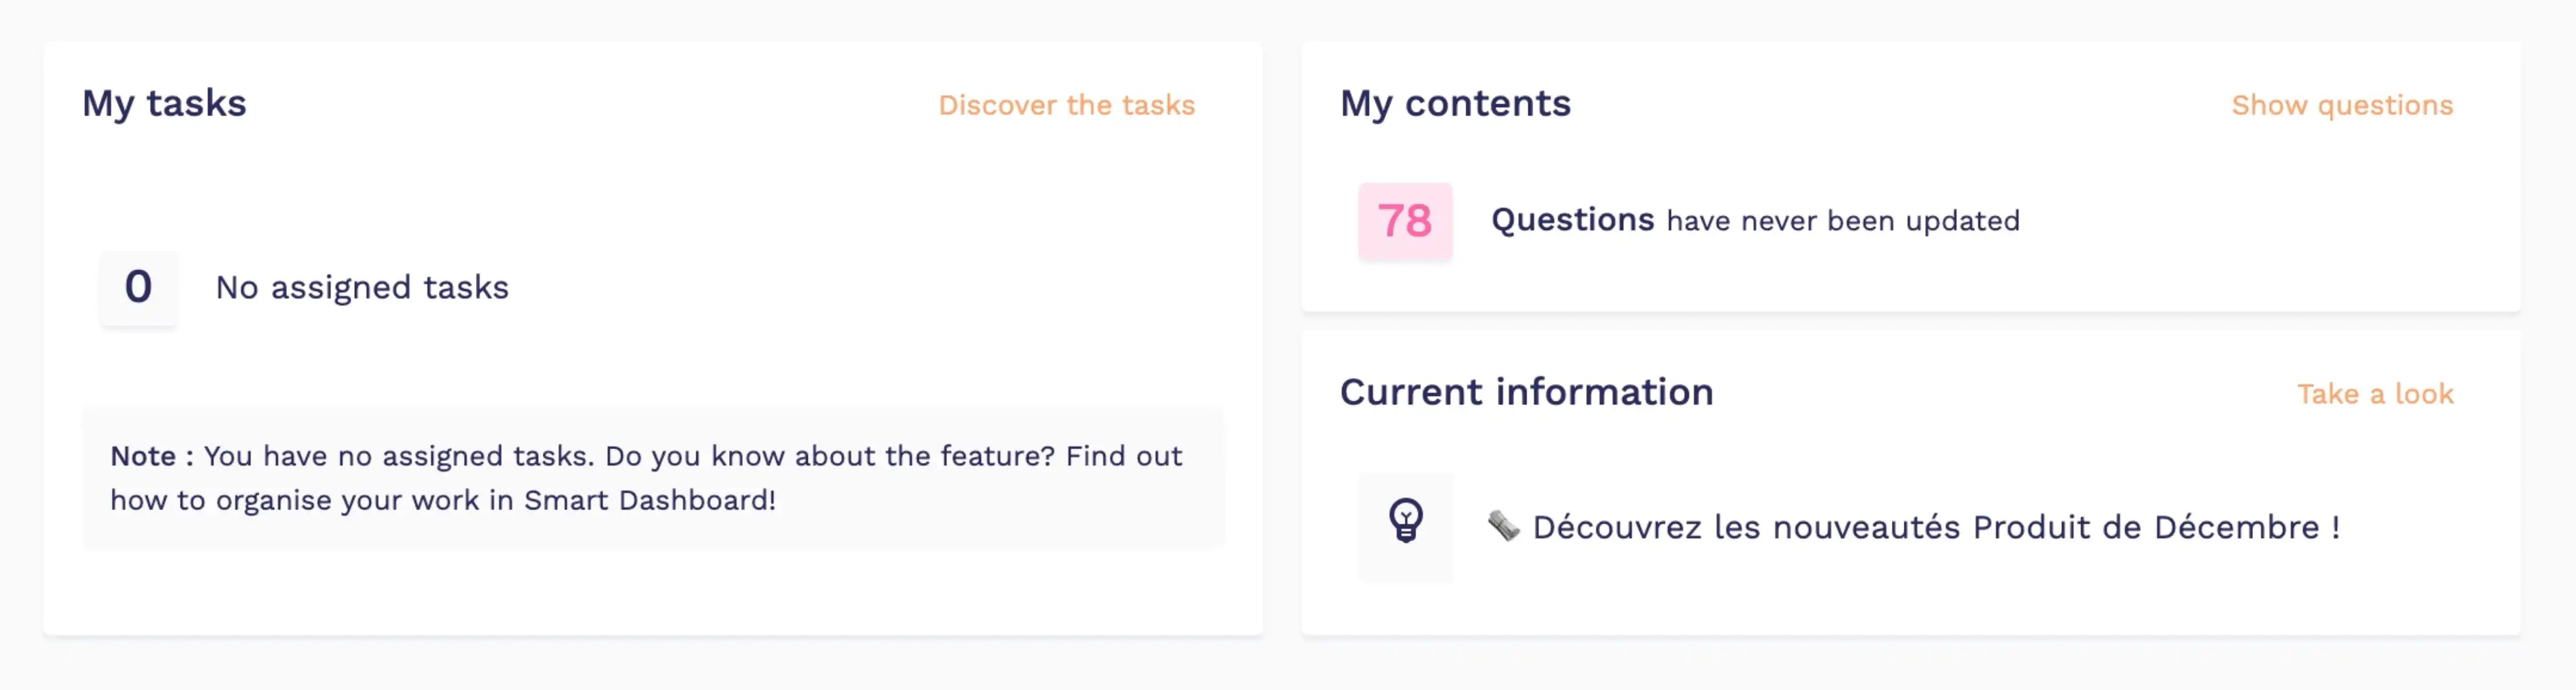Open the Discover the tasks link
This screenshot has height=690, width=2576.
[1066, 105]
